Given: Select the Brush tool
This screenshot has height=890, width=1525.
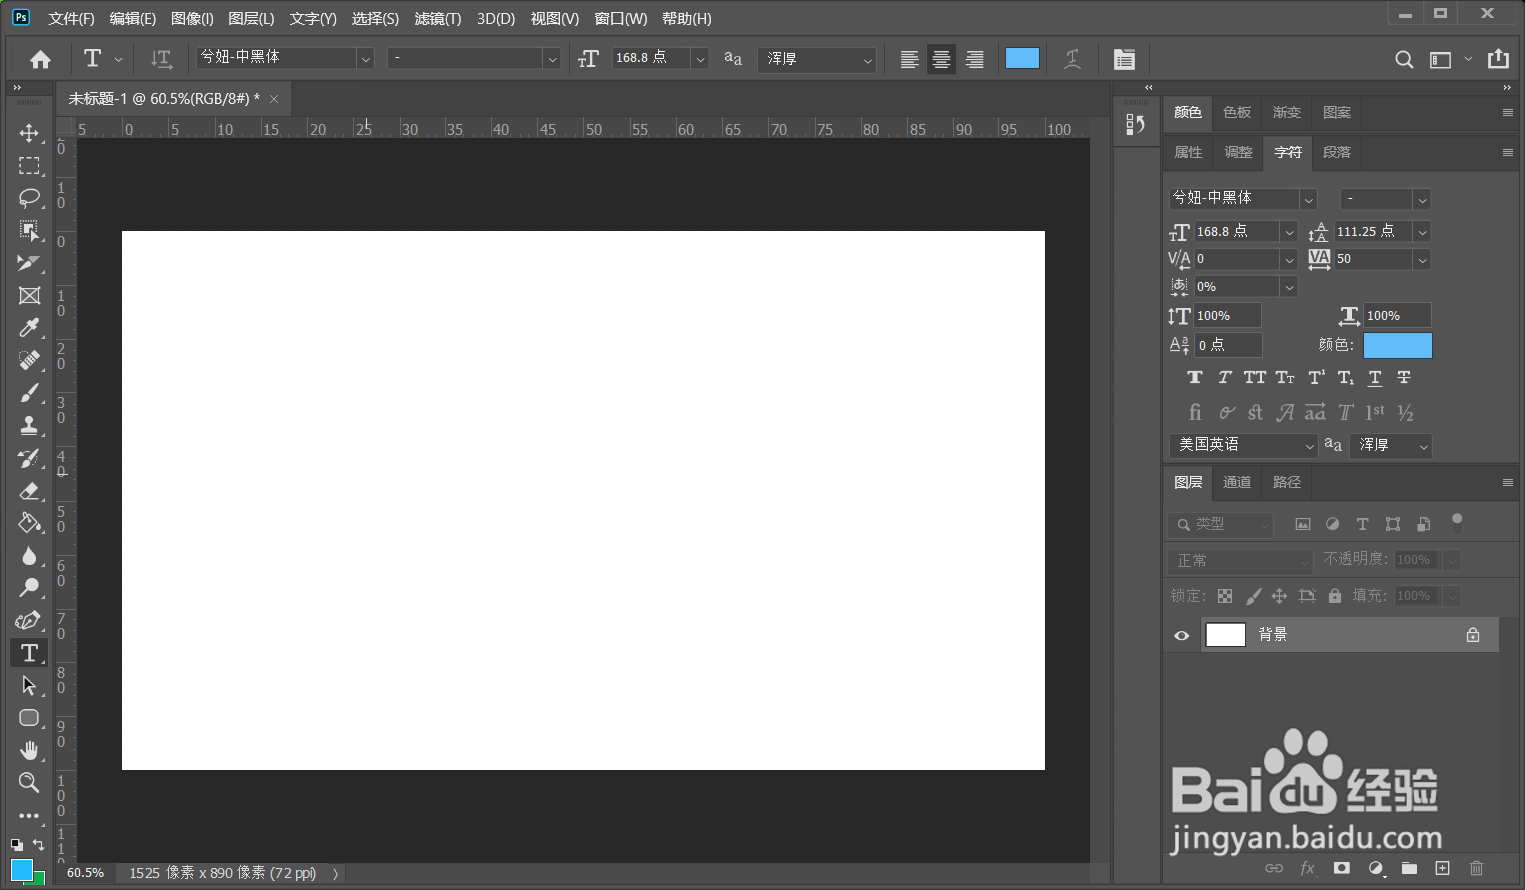Looking at the screenshot, I should (29, 393).
